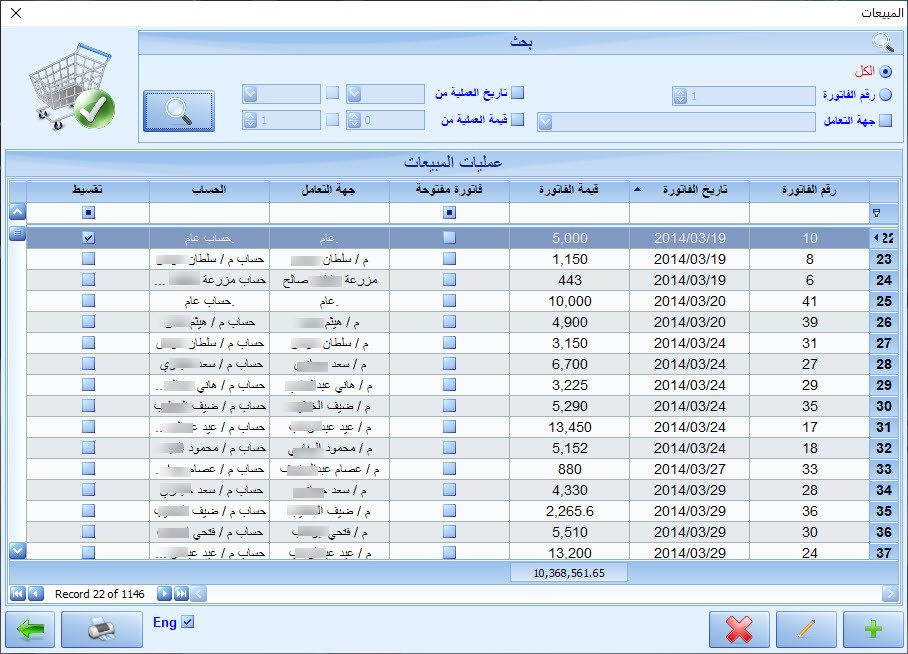908x654 pixels.
Task: Go to the first record button
Action: 19,592
